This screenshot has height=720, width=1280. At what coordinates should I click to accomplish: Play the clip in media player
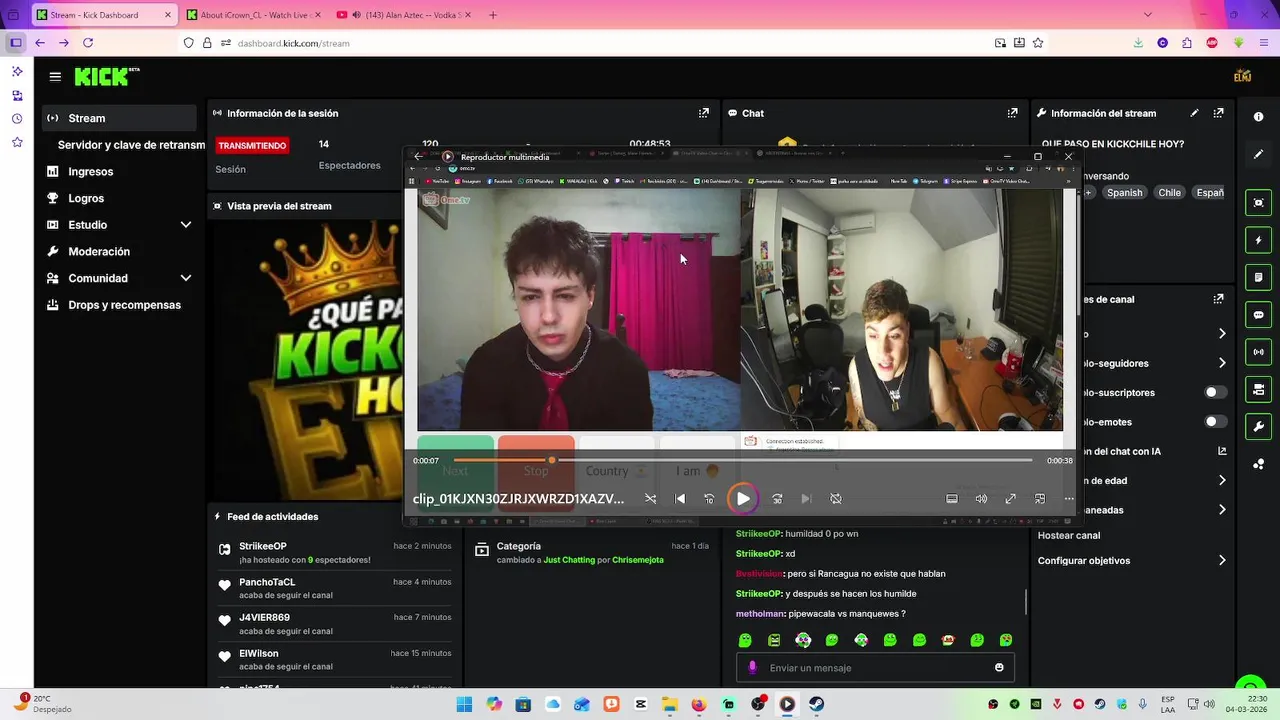coord(743,498)
